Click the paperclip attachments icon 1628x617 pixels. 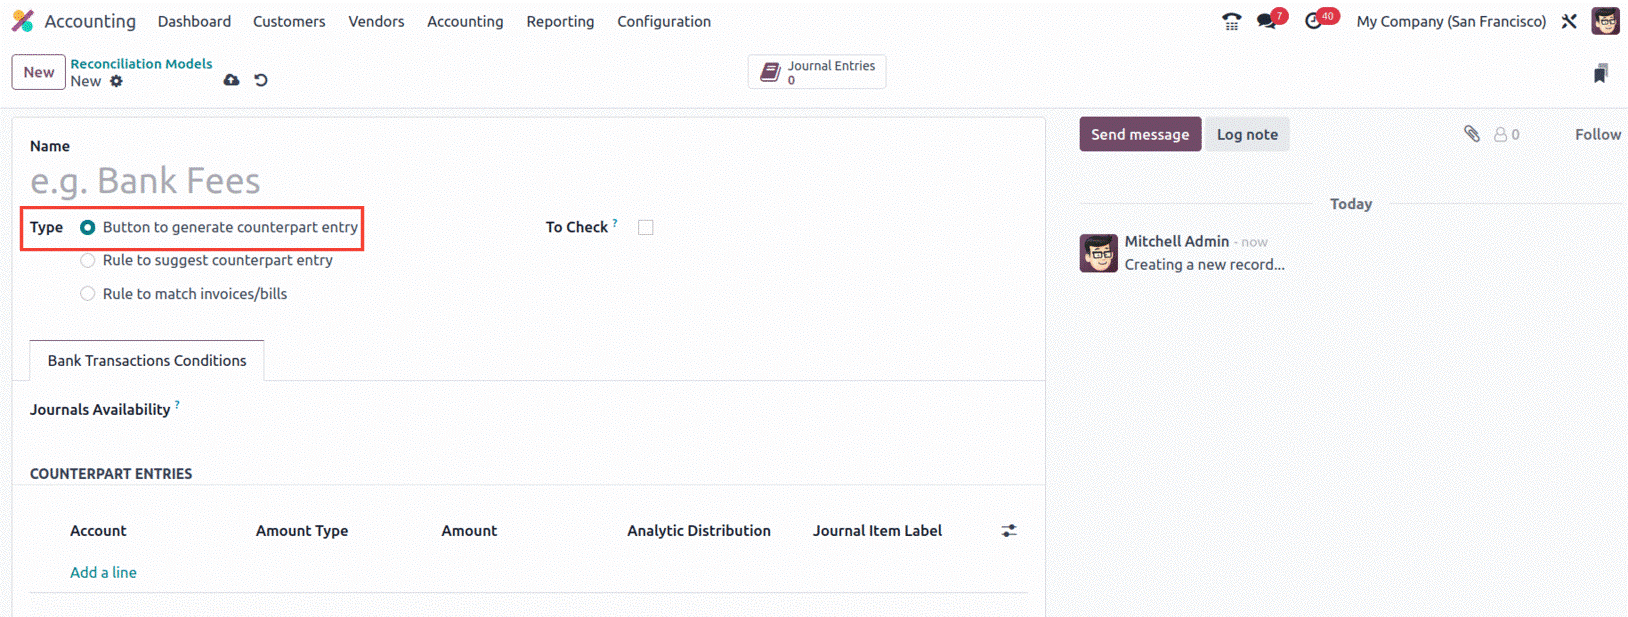[1472, 134]
